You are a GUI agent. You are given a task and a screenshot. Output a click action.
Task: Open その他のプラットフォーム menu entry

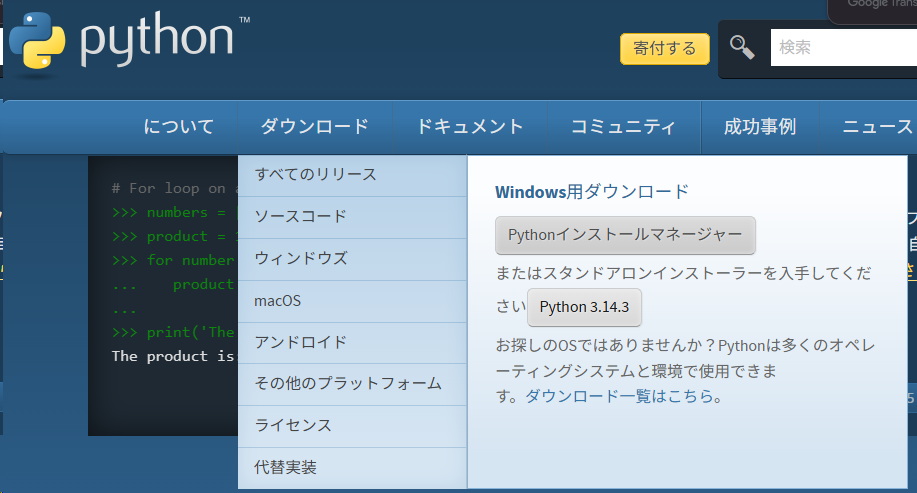tap(348, 384)
